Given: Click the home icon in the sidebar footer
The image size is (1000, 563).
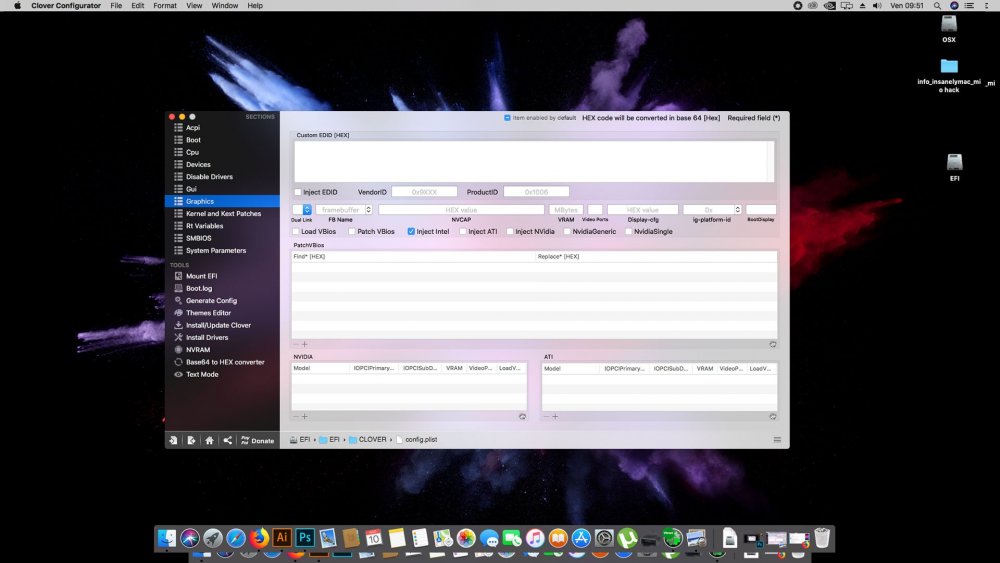Looking at the screenshot, I should click(x=209, y=441).
